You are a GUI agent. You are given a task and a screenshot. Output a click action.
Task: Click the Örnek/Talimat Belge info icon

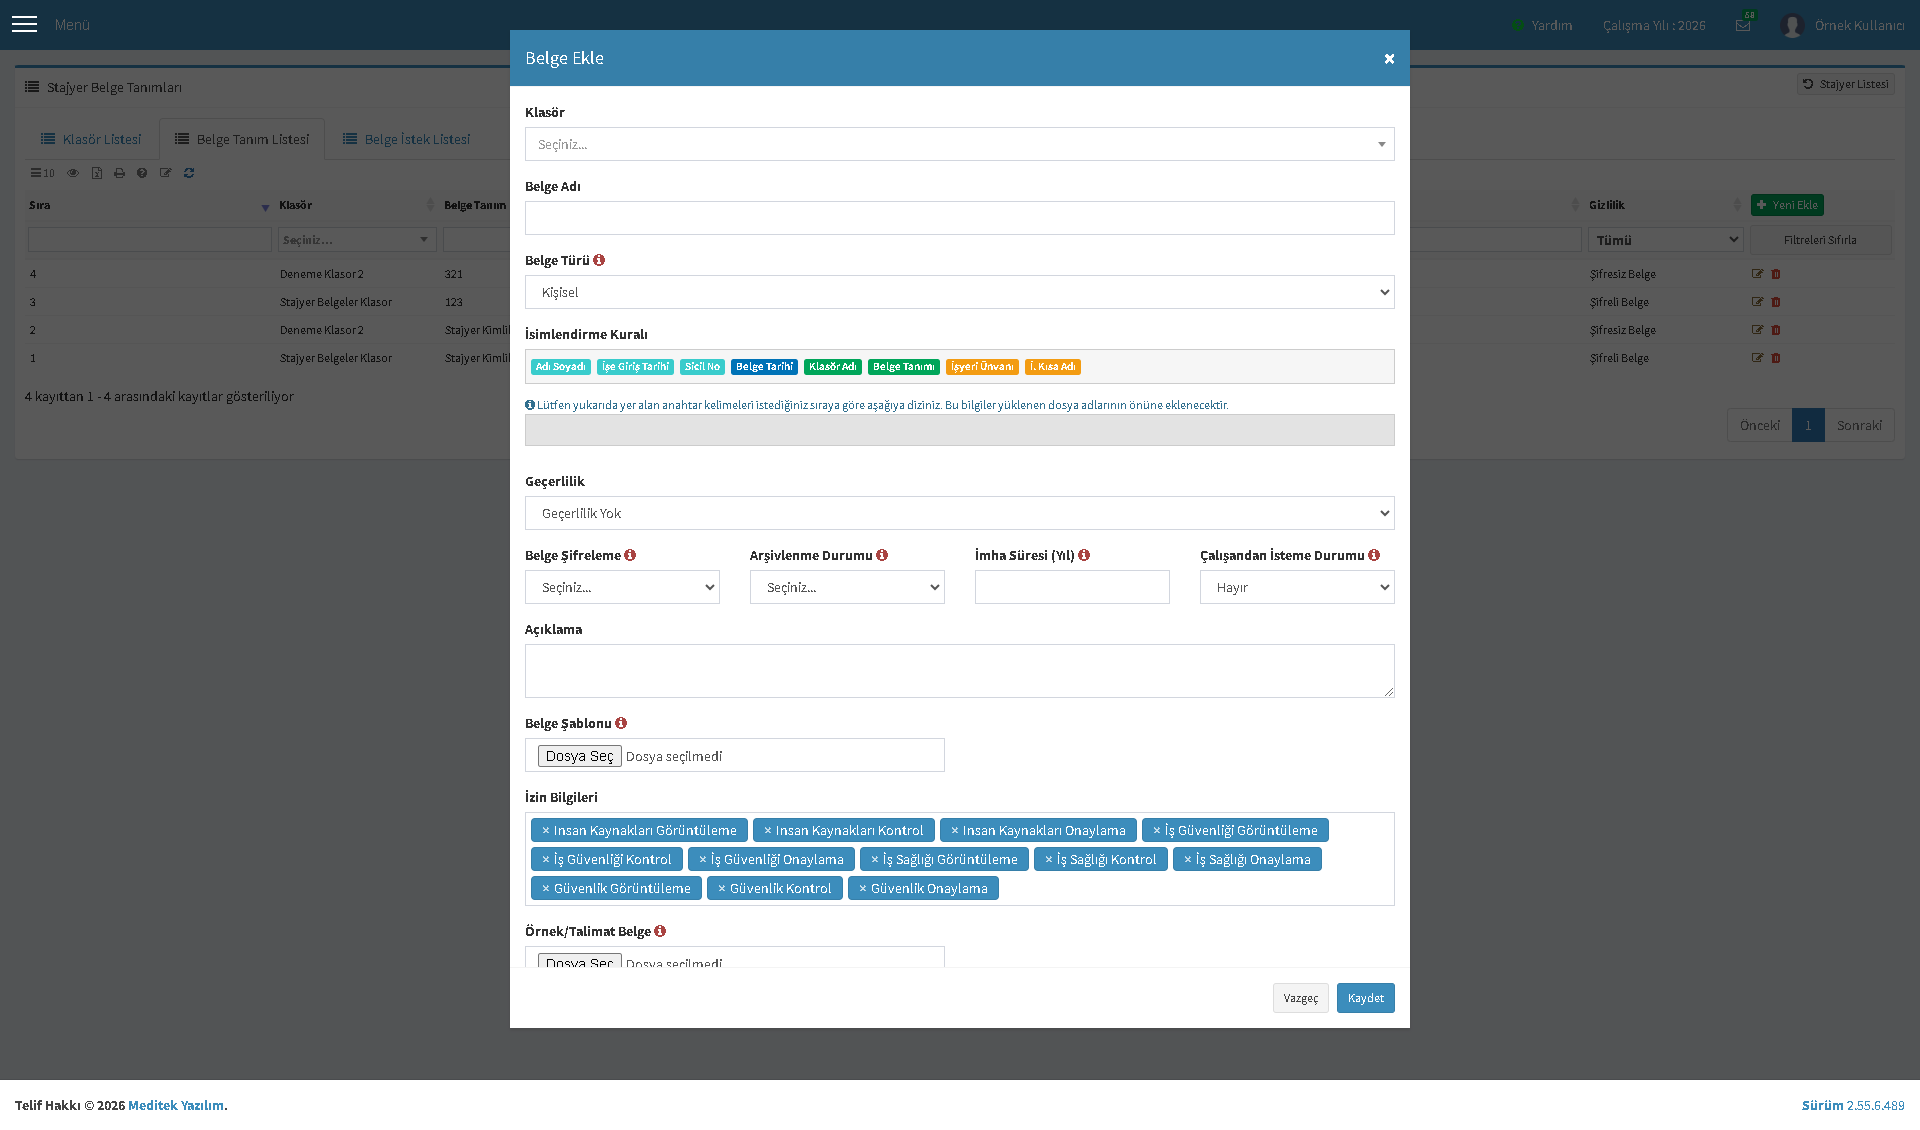660,931
